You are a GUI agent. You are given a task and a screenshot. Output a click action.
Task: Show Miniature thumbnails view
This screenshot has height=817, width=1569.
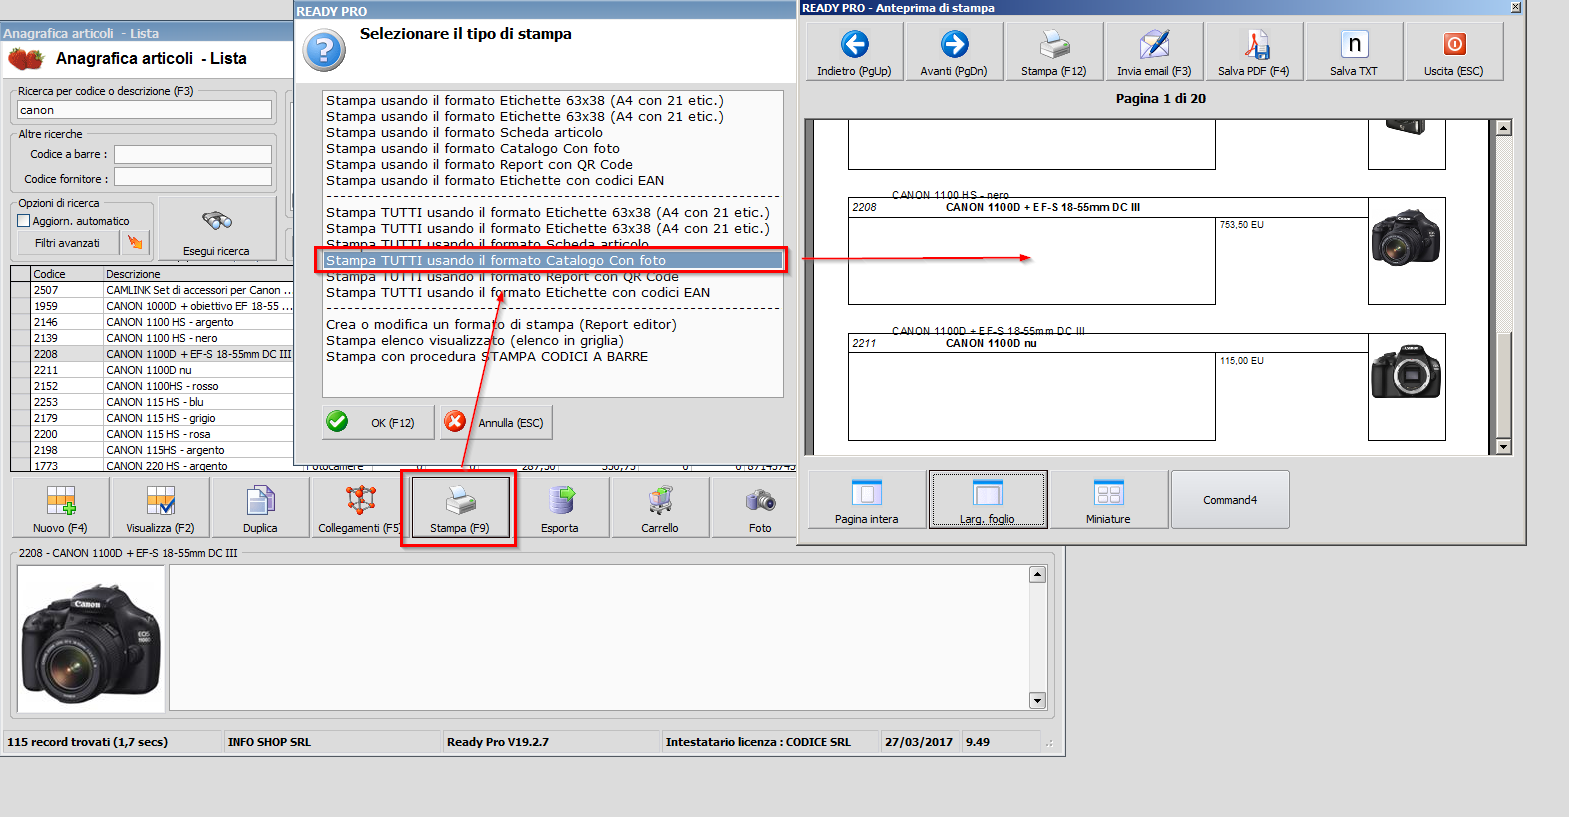click(1109, 500)
